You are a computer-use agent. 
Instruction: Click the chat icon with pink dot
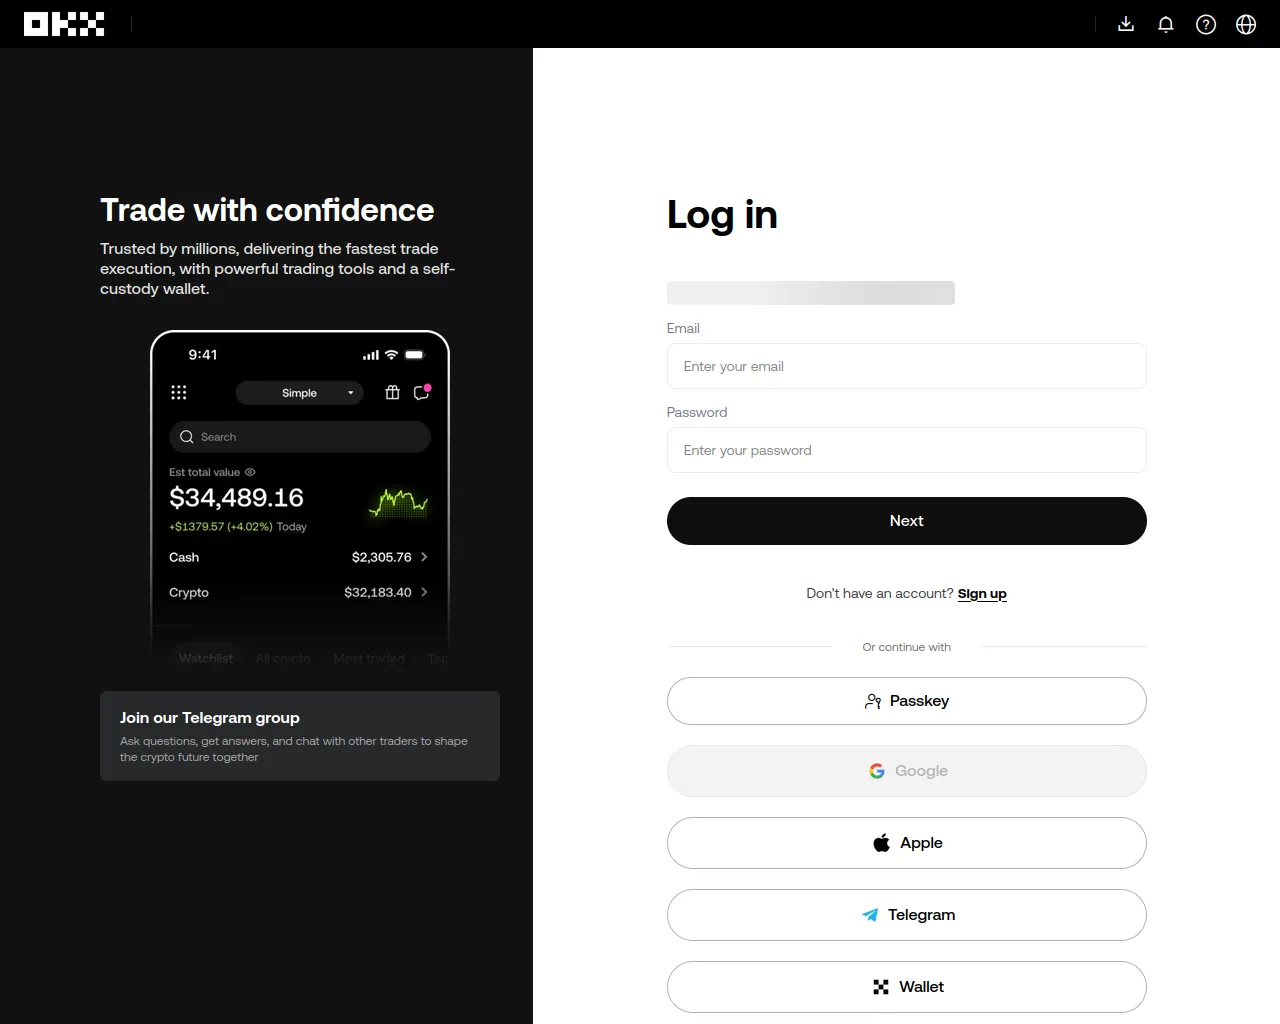click(422, 392)
